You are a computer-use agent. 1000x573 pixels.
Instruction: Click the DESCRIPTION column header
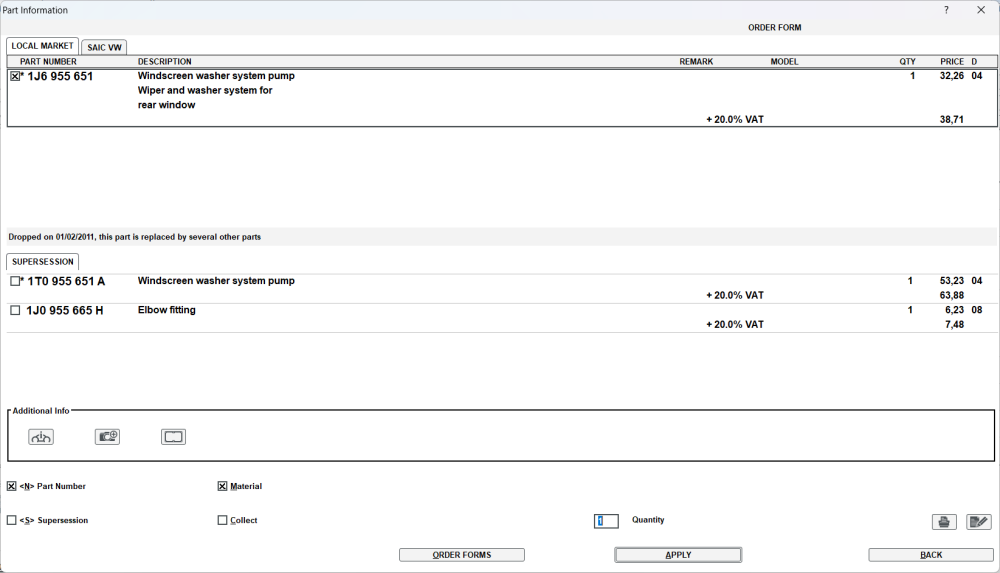click(x=165, y=62)
